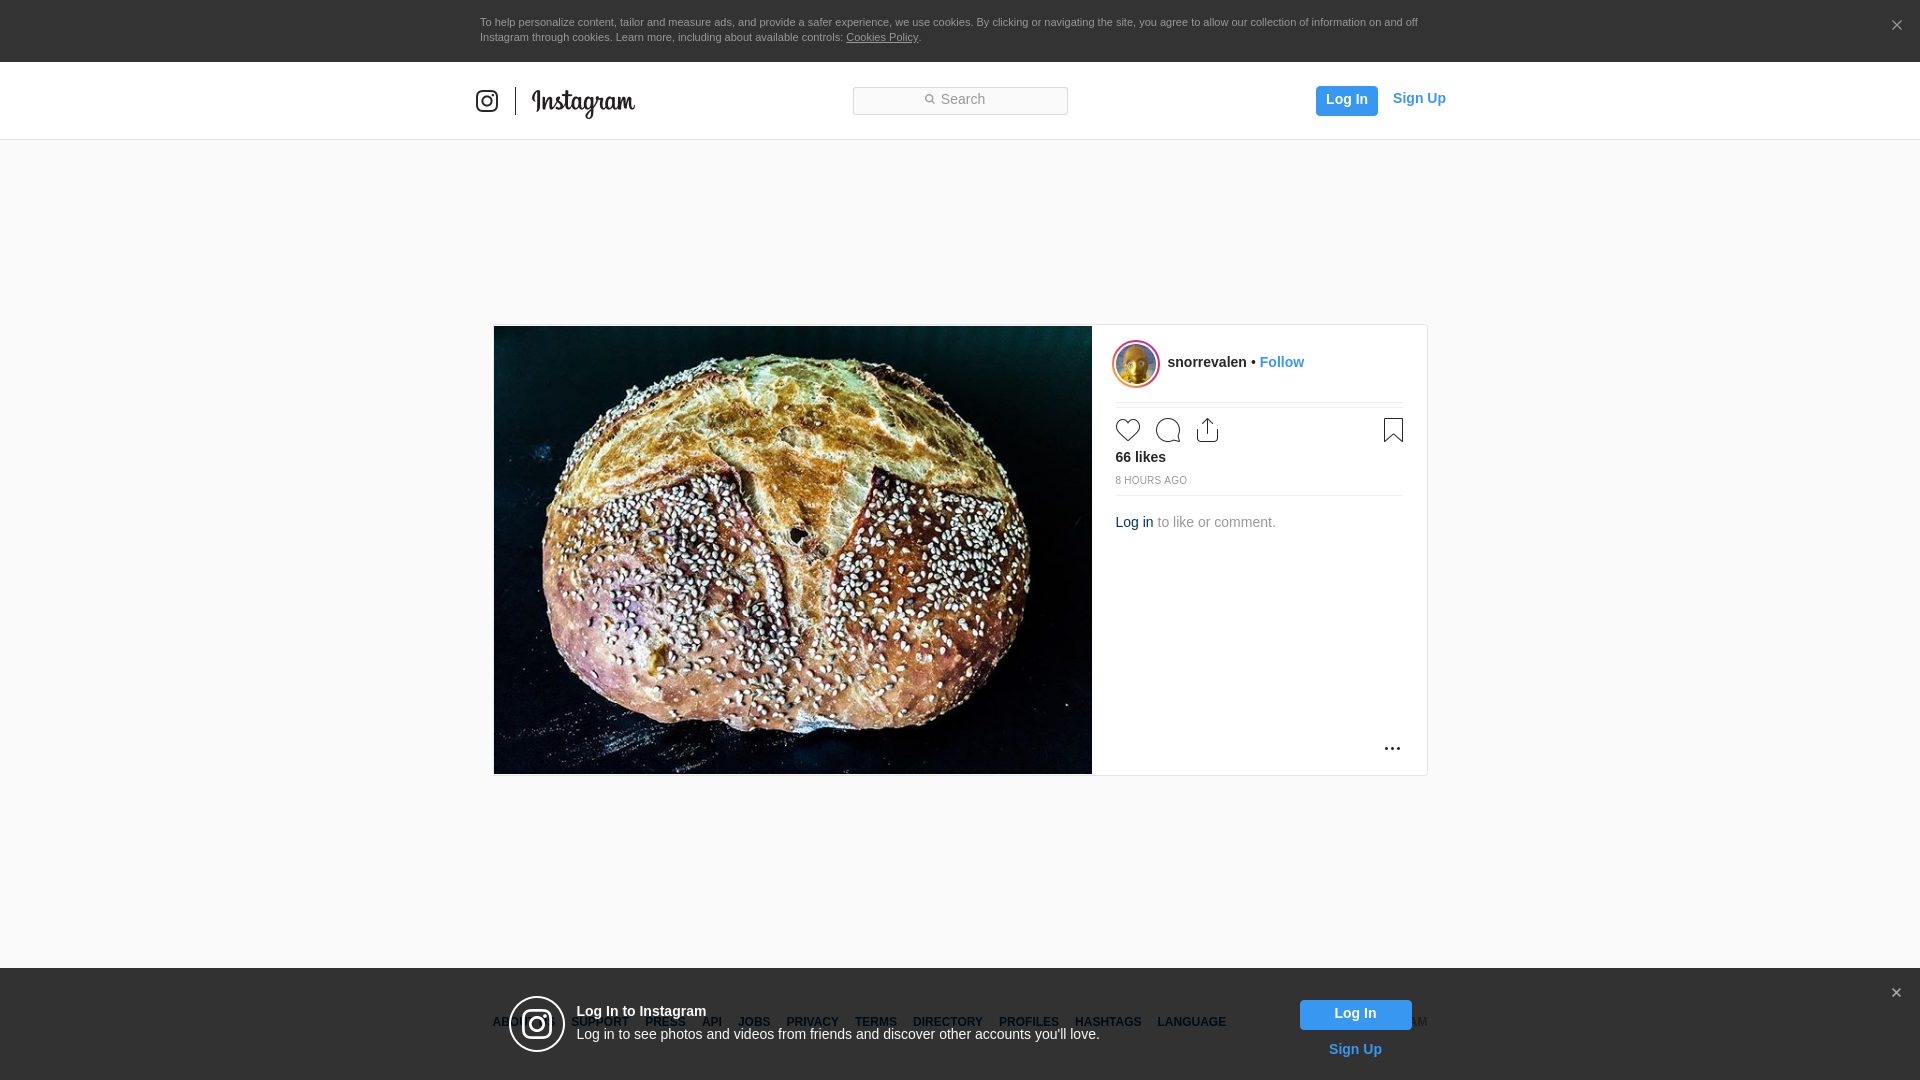Share the post using share icon
Viewport: 1920px width, 1080px height.
pos(1208,430)
